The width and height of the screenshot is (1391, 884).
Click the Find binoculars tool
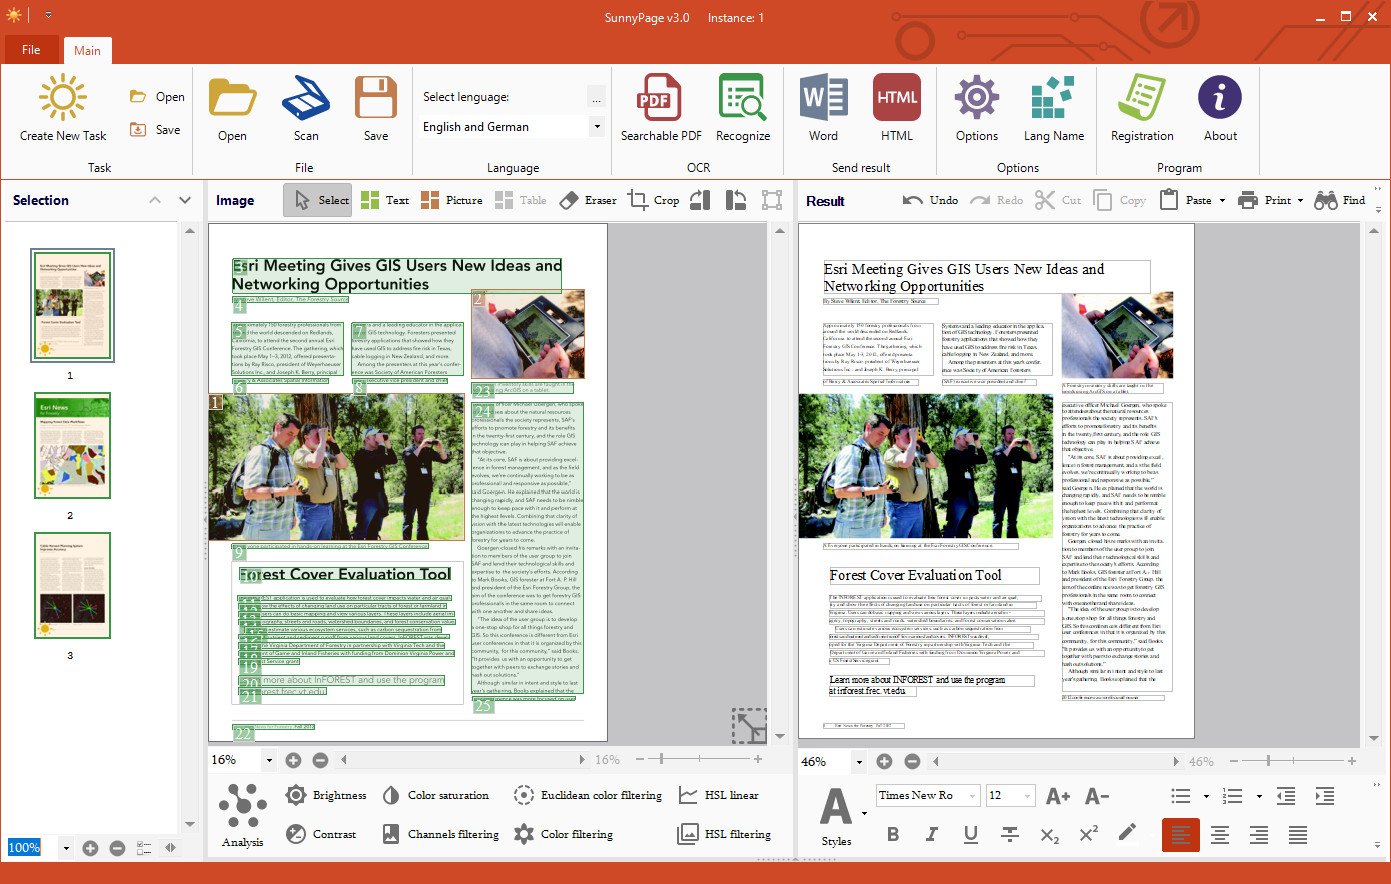pos(1340,200)
